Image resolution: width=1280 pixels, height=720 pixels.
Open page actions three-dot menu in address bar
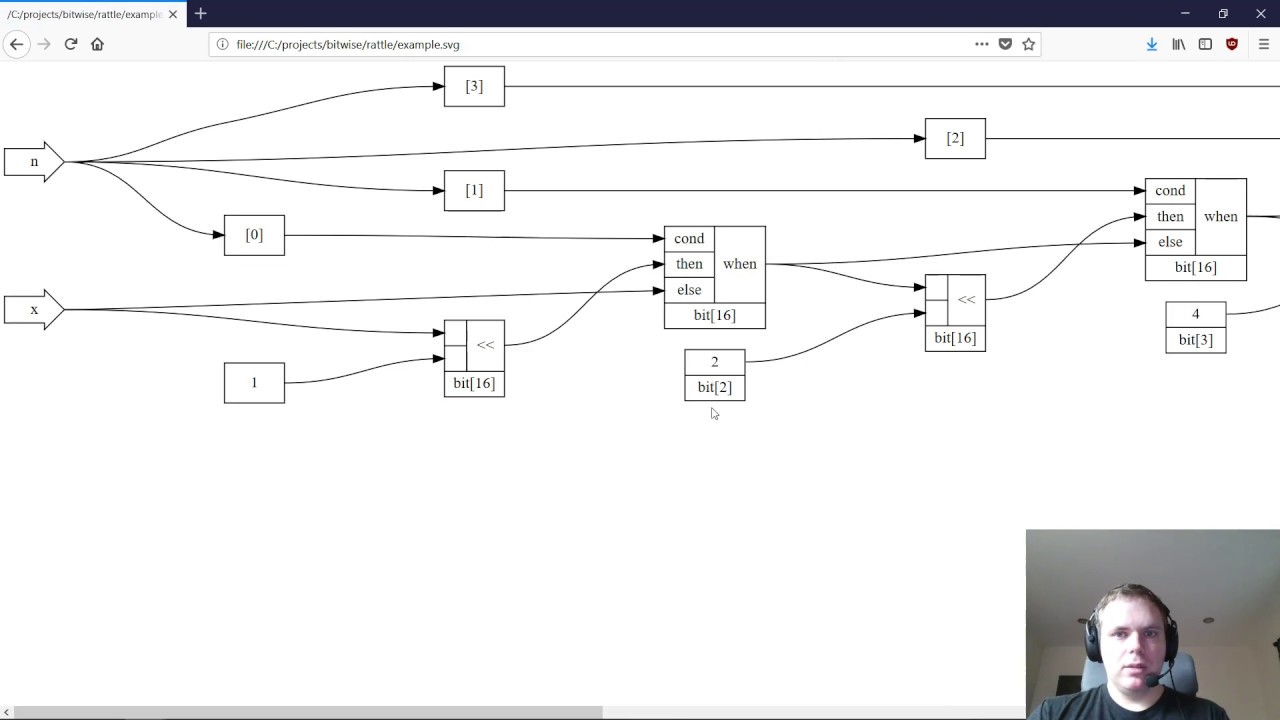[x=982, y=44]
